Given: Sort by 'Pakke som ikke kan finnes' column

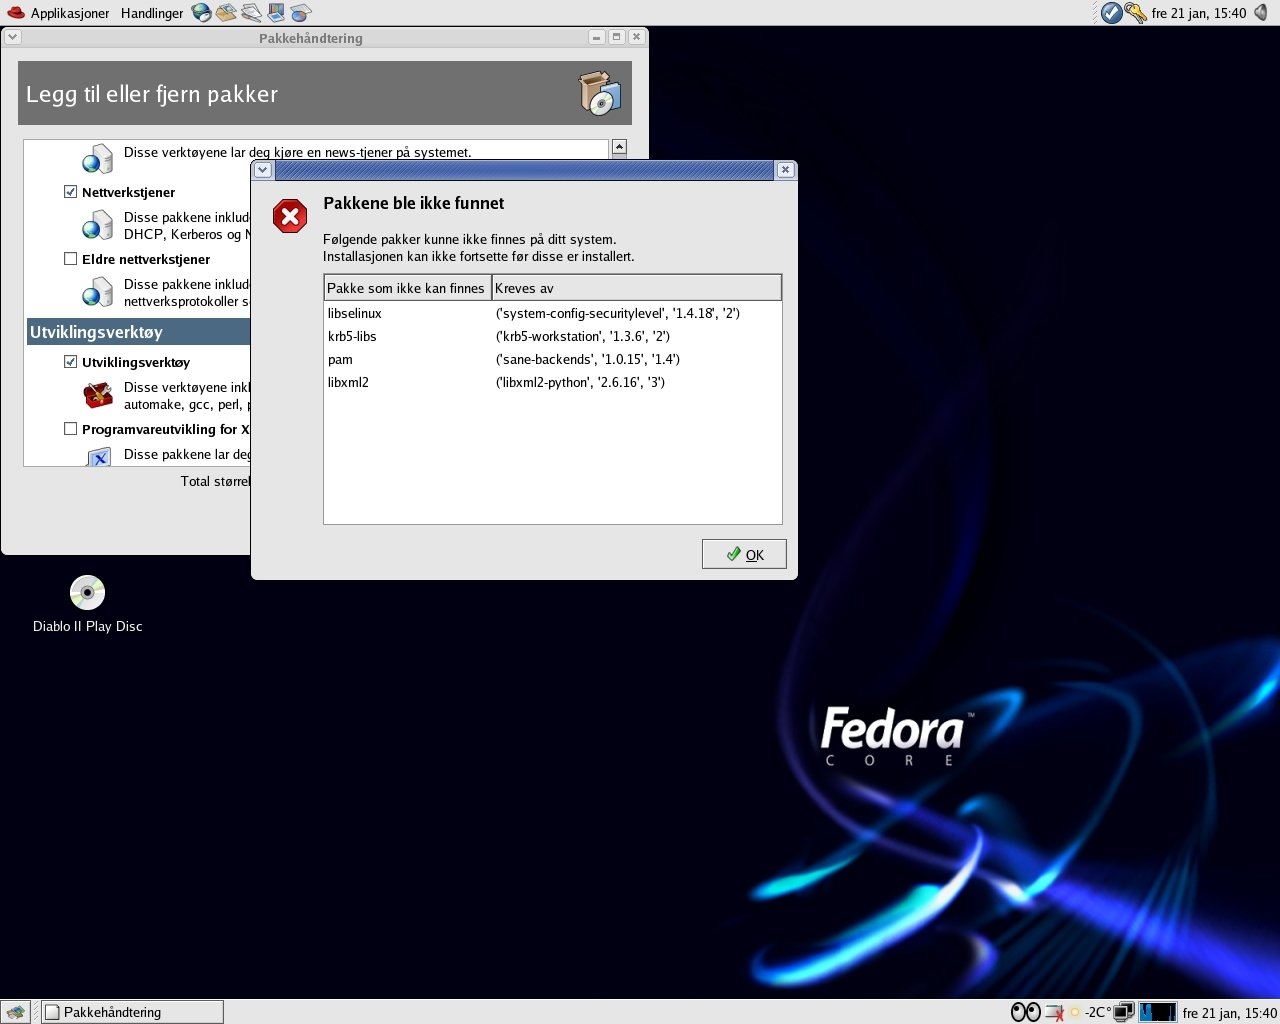Looking at the screenshot, I should (407, 288).
